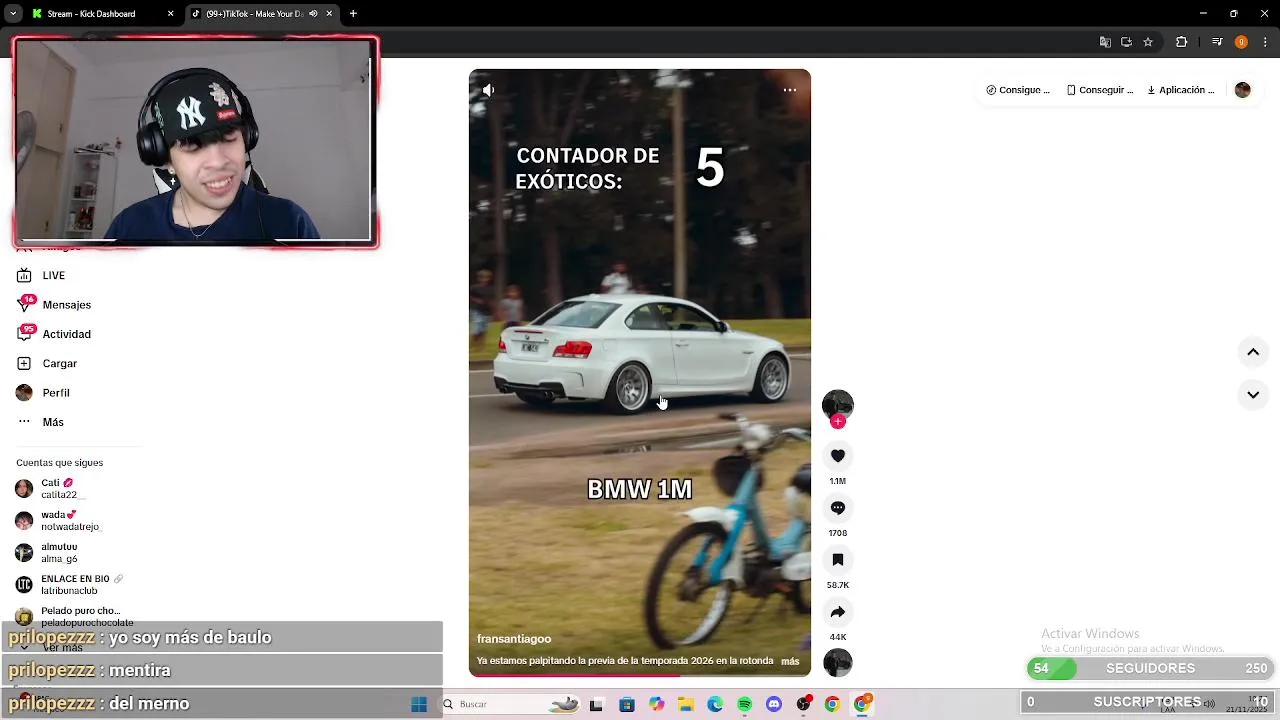Click the 'Conseguir ...' phone app button
1280x720 pixels.
click(1099, 90)
